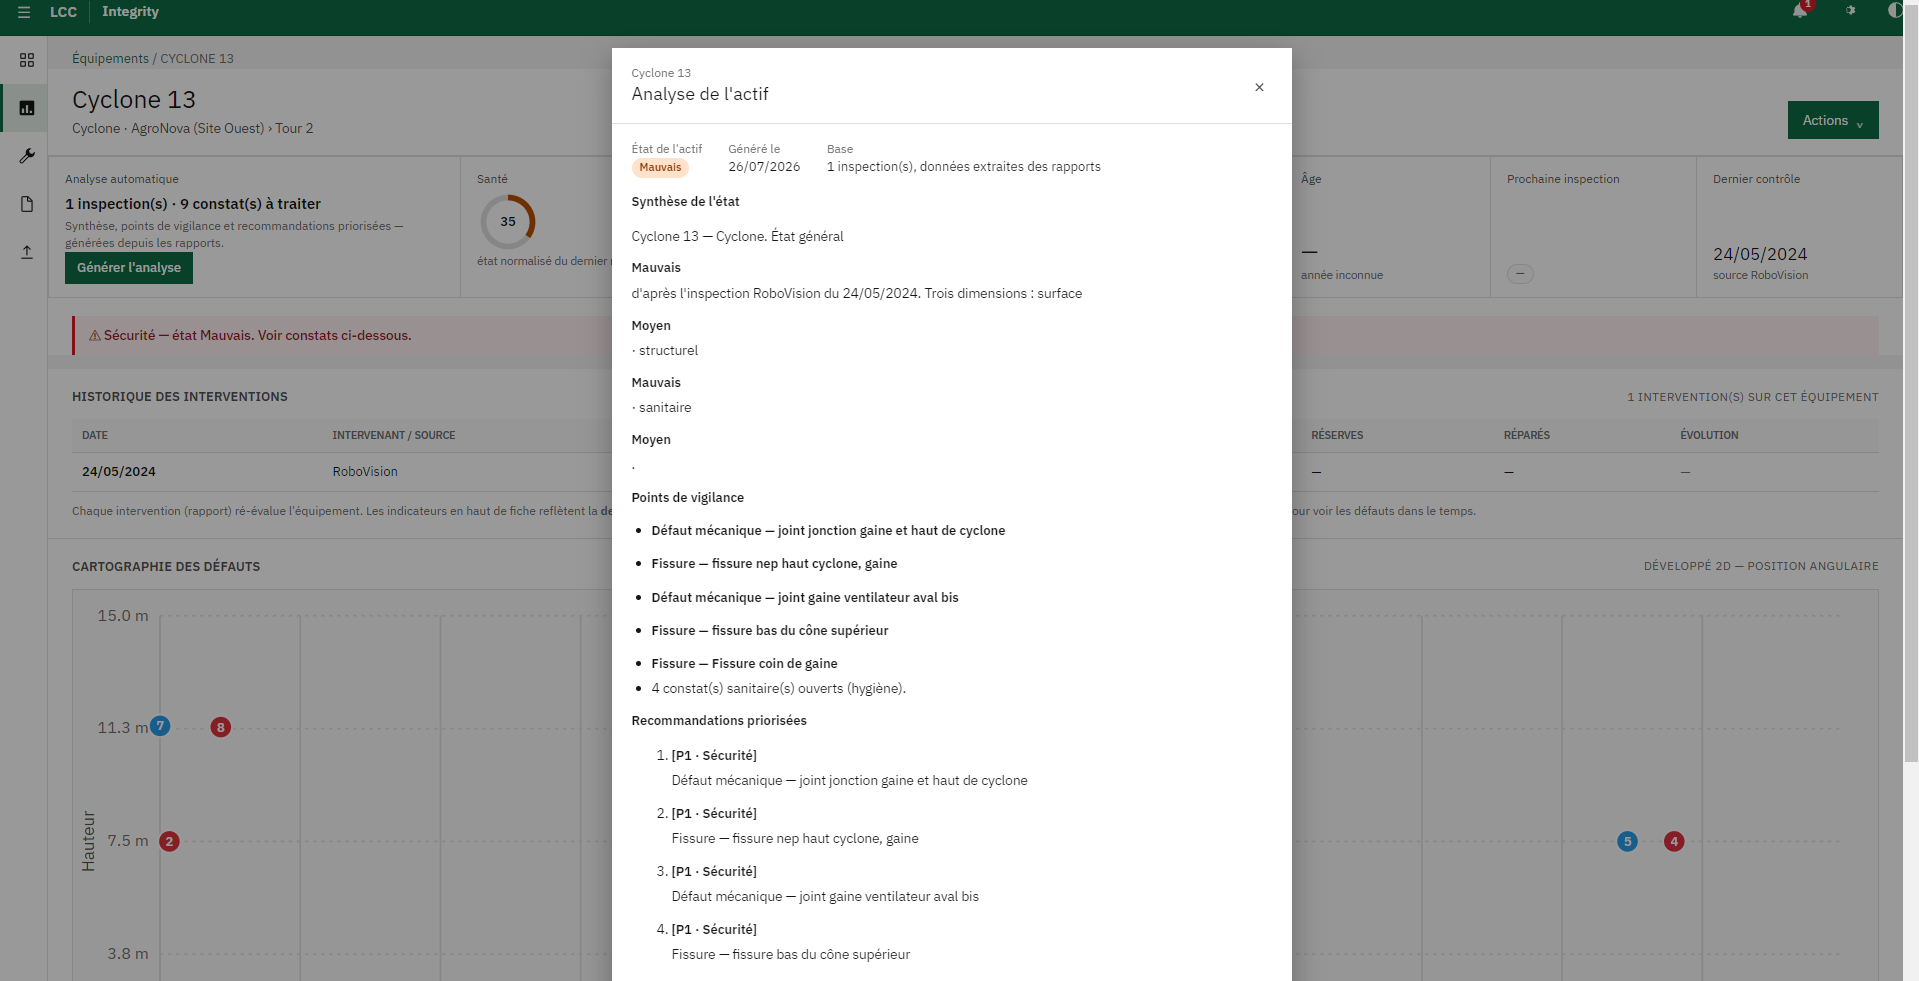Open the wrench maintenance icon in sidebar
The height and width of the screenshot is (981, 1919).
click(27, 156)
